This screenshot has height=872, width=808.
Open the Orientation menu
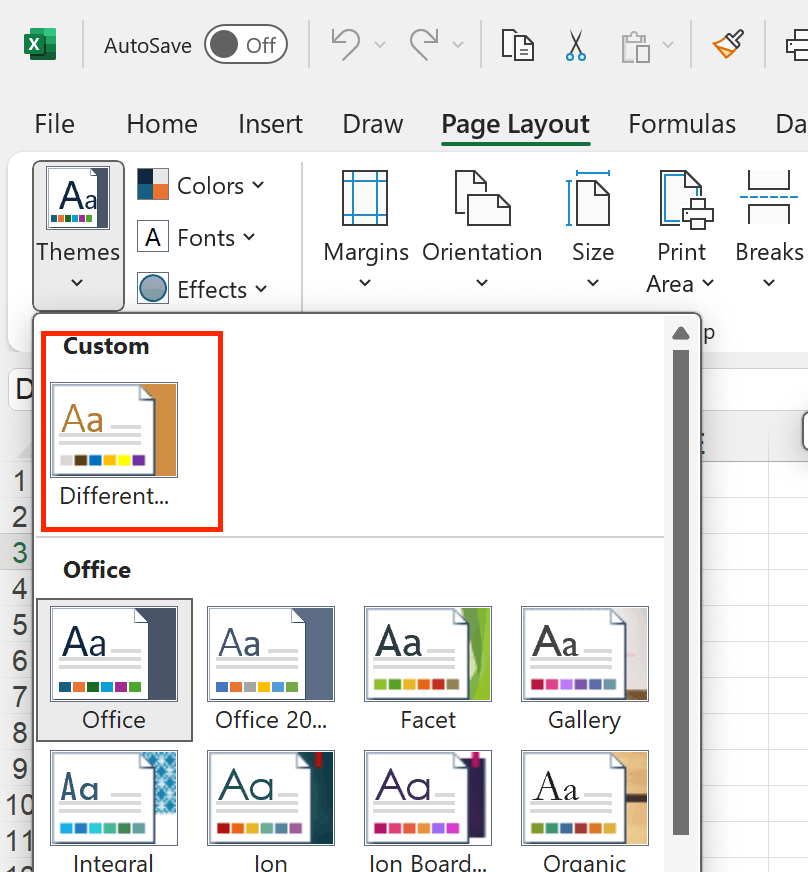[482, 230]
